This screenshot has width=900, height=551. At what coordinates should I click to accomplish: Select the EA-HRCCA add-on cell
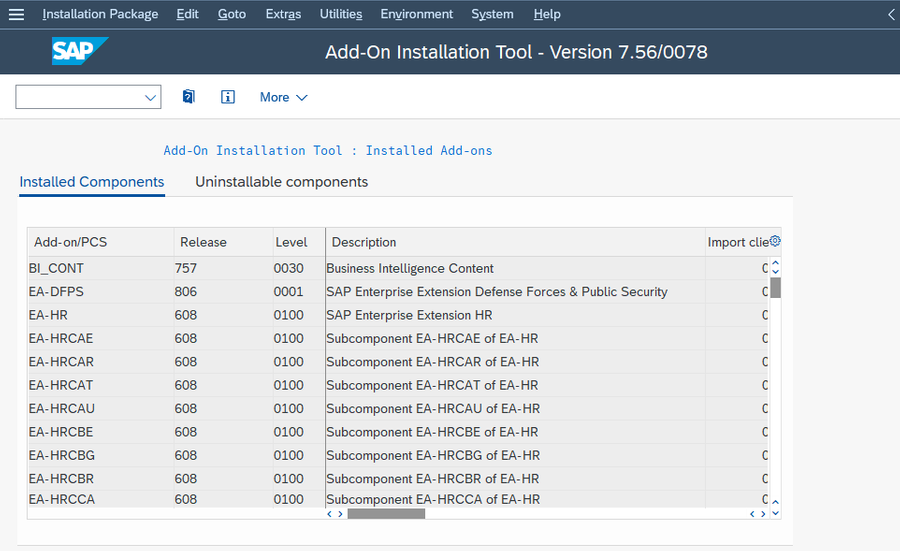pyautogui.click(x=100, y=499)
